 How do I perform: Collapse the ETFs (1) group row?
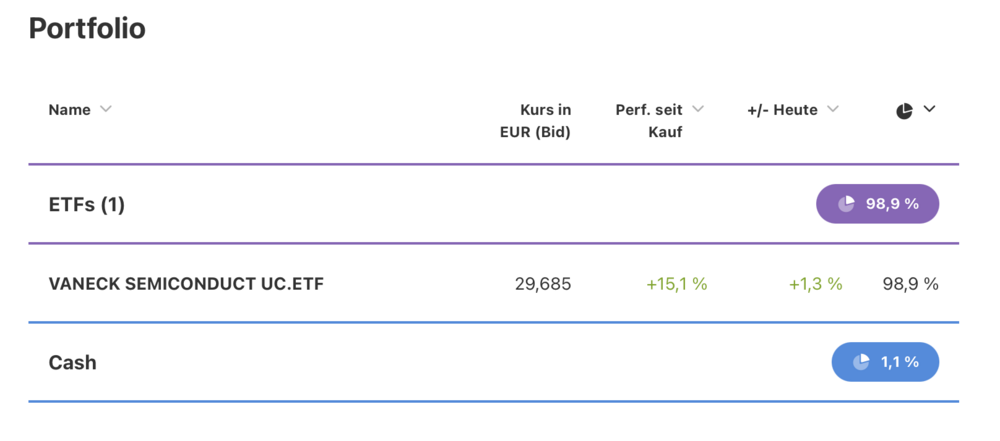[x=87, y=205]
